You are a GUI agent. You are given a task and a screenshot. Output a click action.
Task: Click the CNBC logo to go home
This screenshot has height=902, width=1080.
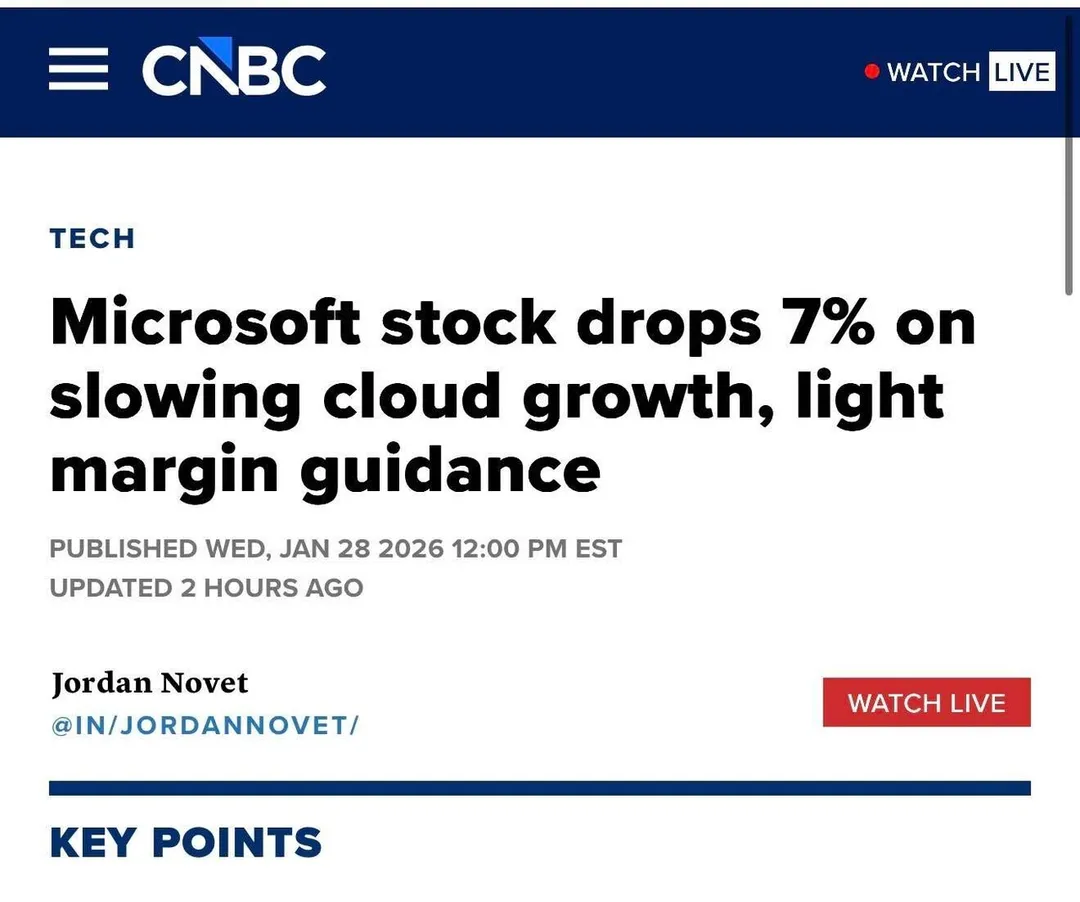click(x=234, y=69)
